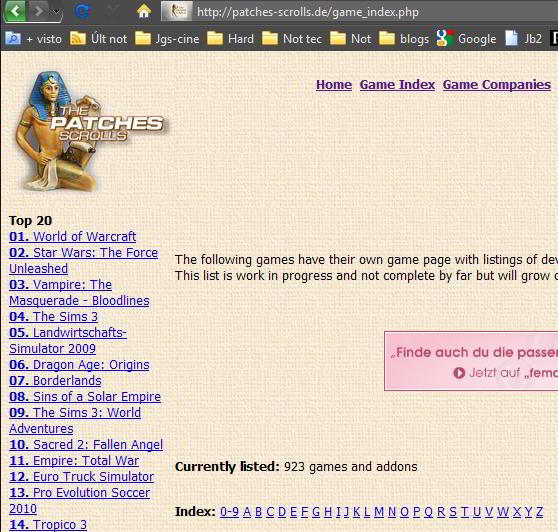
Task: Open the '+ visto' bookmark
Action: coord(34,38)
